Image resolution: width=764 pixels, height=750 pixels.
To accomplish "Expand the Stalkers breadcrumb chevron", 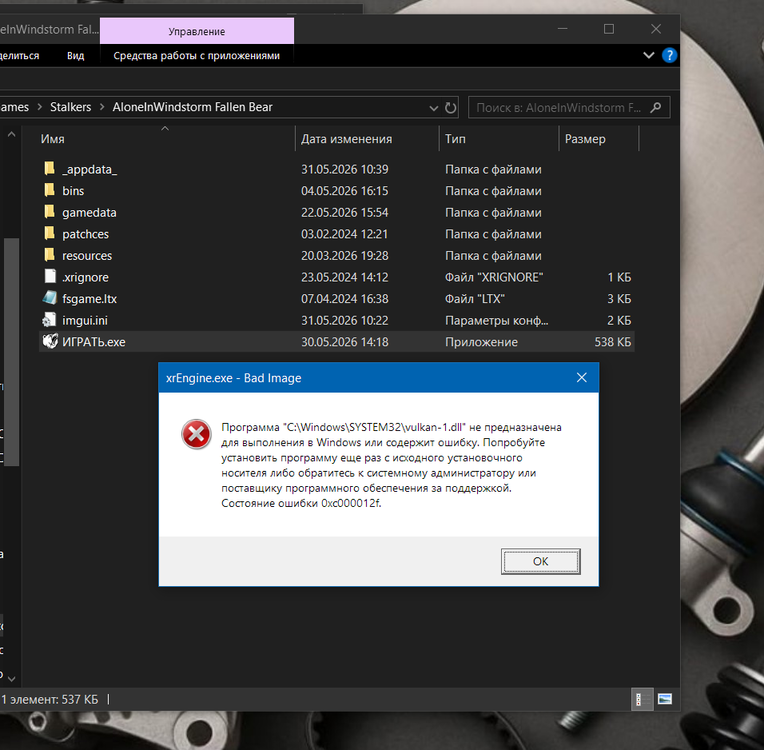I will [x=102, y=107].
